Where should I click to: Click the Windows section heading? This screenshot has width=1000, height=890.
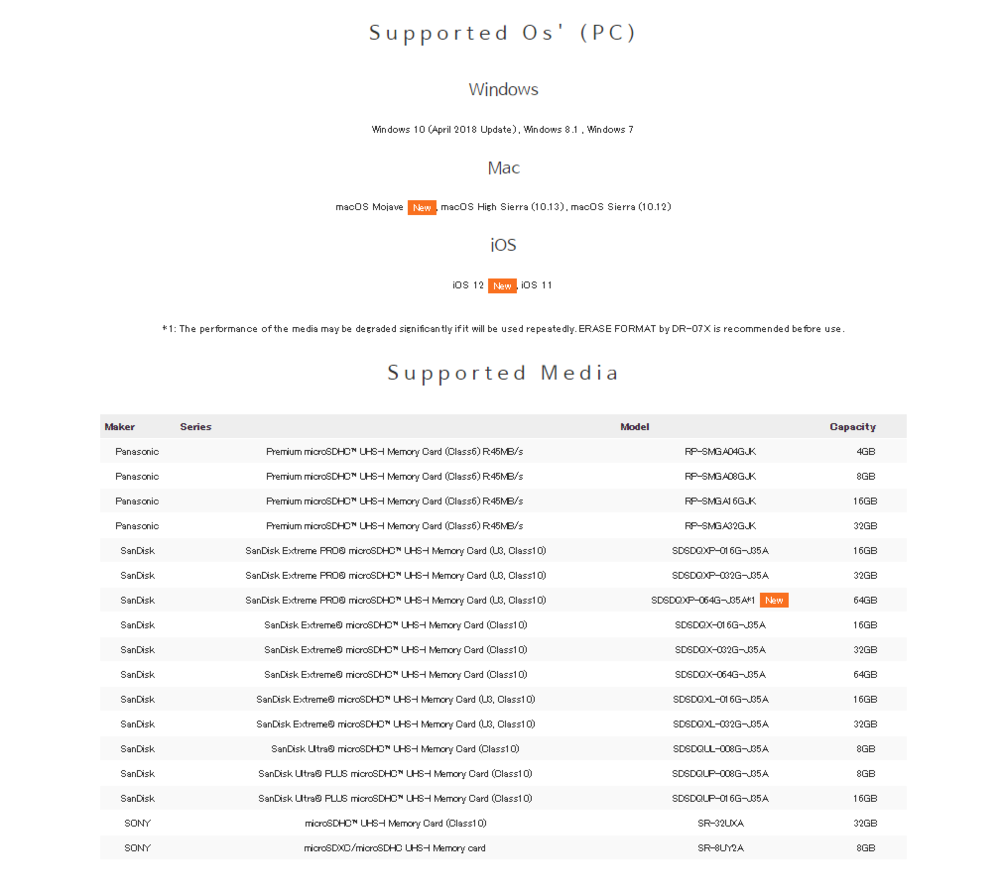click(x=503, y=90)
